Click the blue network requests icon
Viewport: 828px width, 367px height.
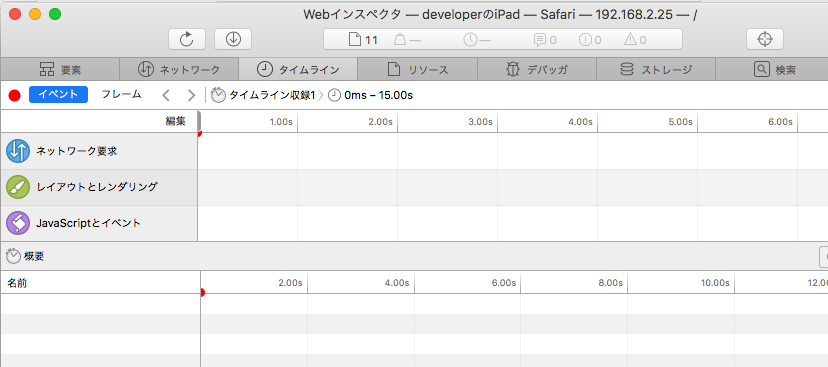[x=18, y=151]
